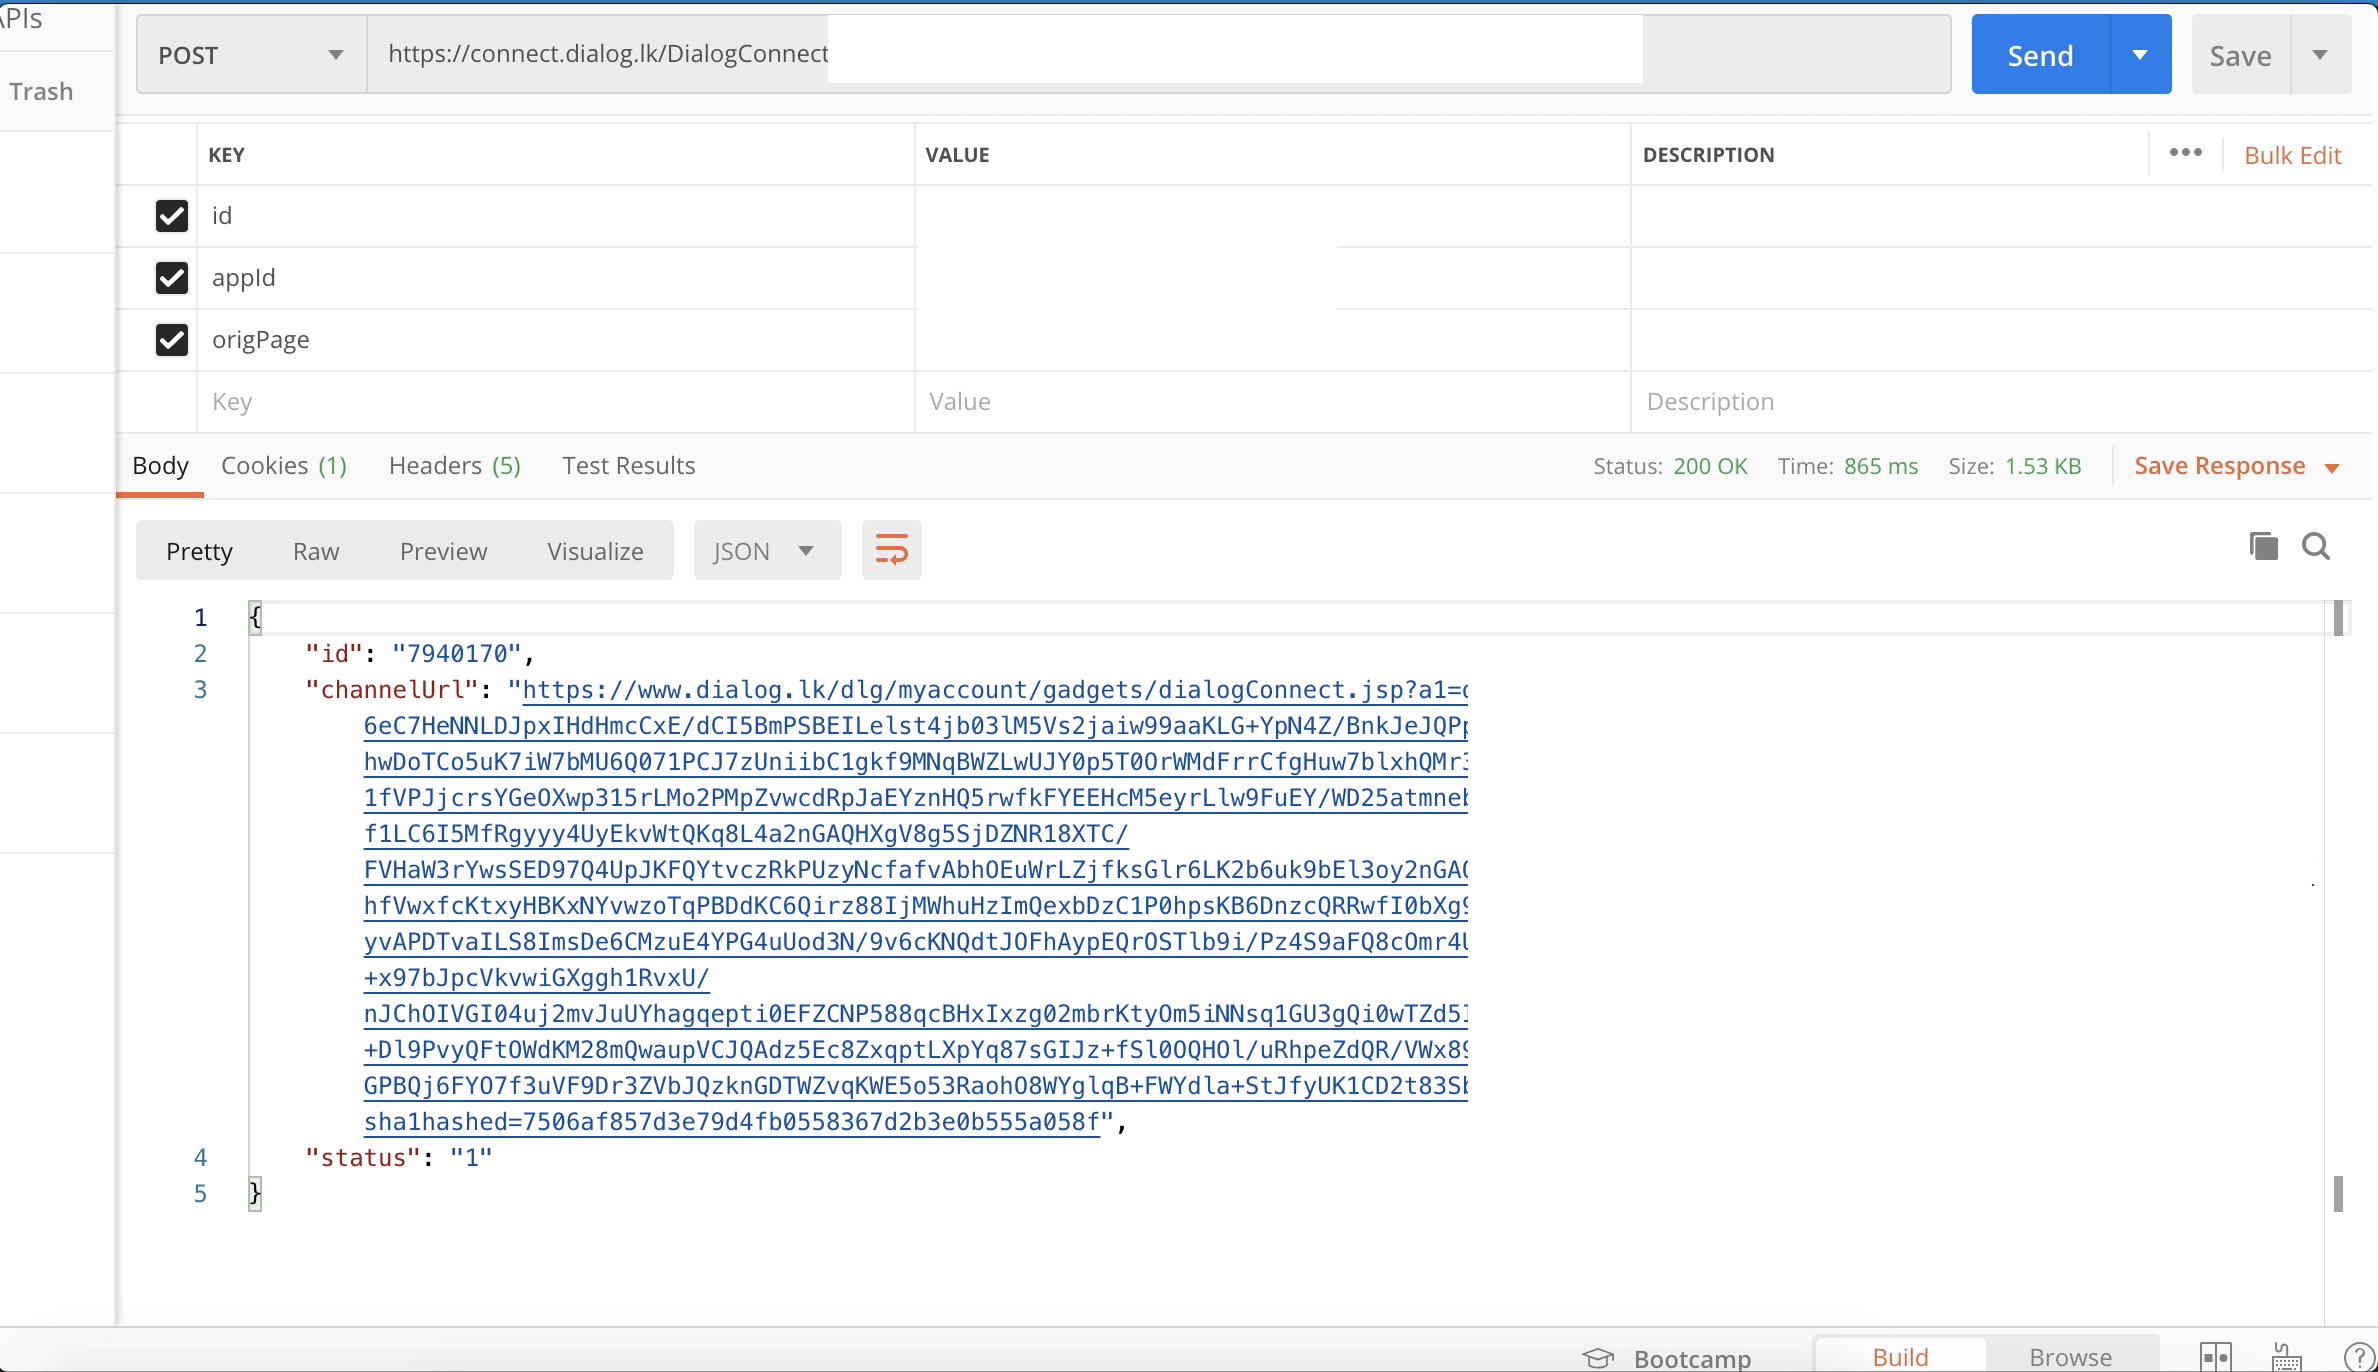
Task: Open Trash in the sidebar
Action: tap(41, 91)
